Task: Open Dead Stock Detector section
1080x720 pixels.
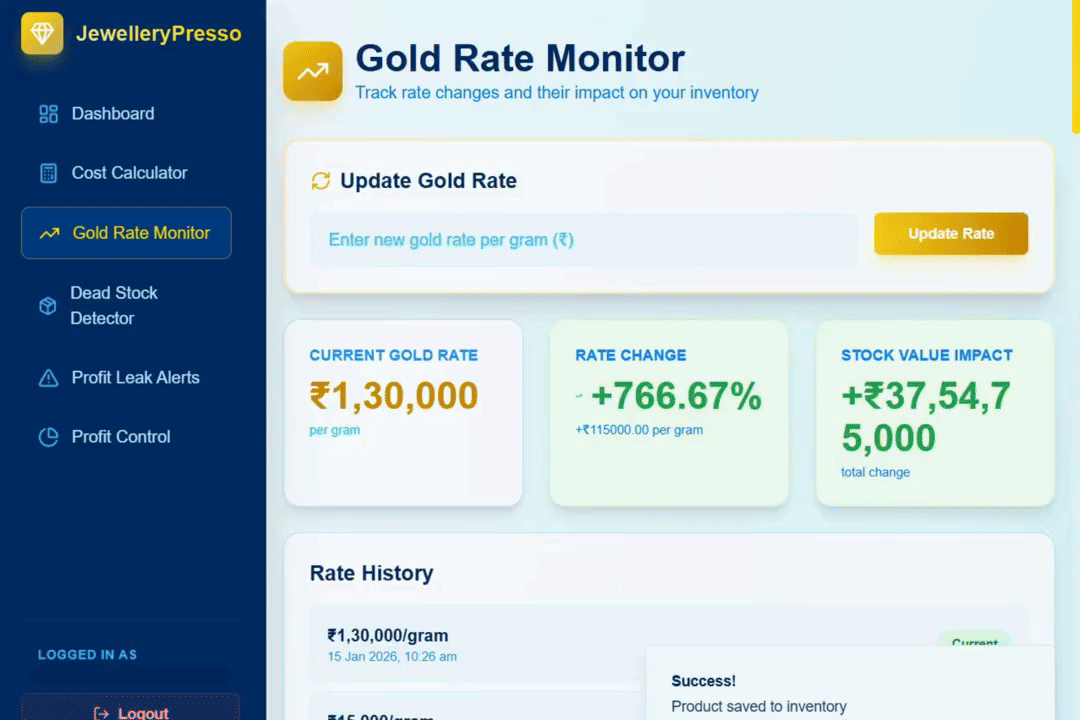Action: point(113,306)
